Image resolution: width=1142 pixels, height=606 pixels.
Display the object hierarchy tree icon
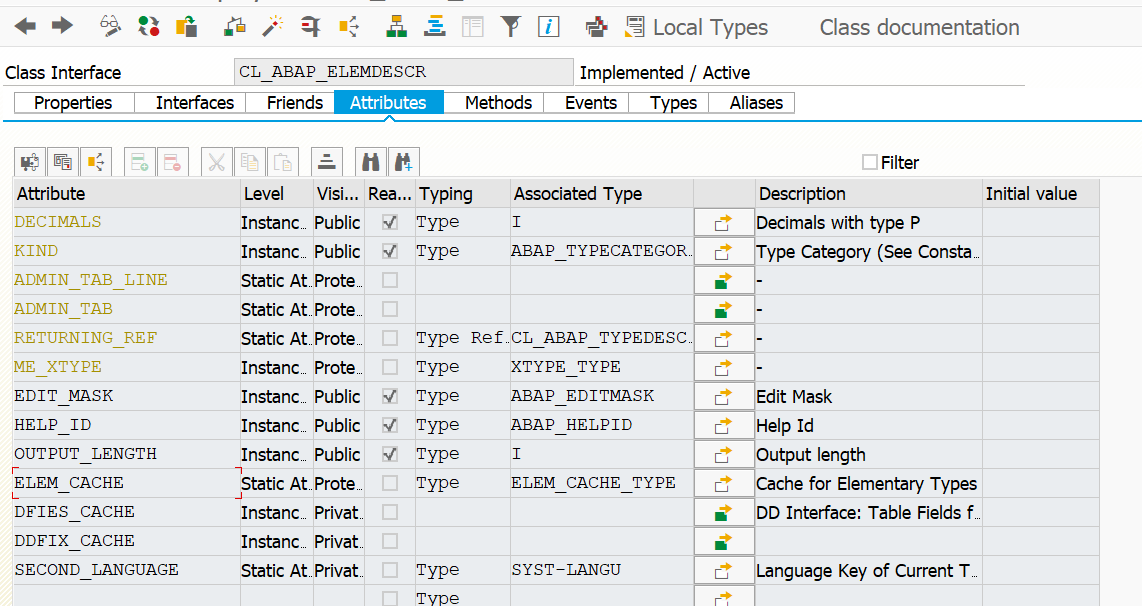[396, 27]
